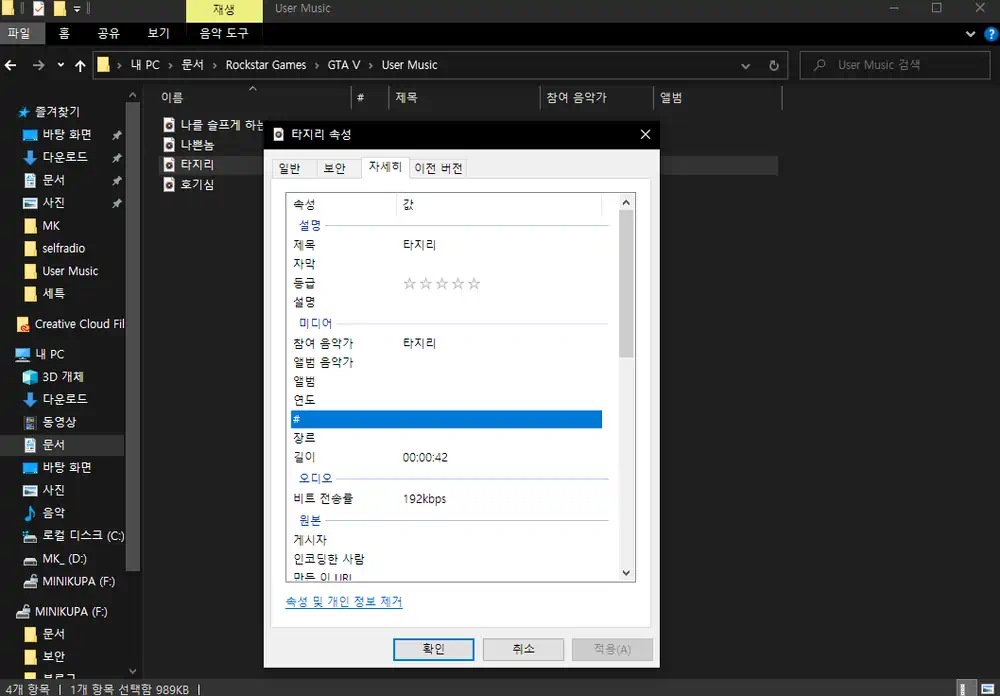
Task: Open the 음악 도구 ribbon tab
Action: (x=224, y=33)
